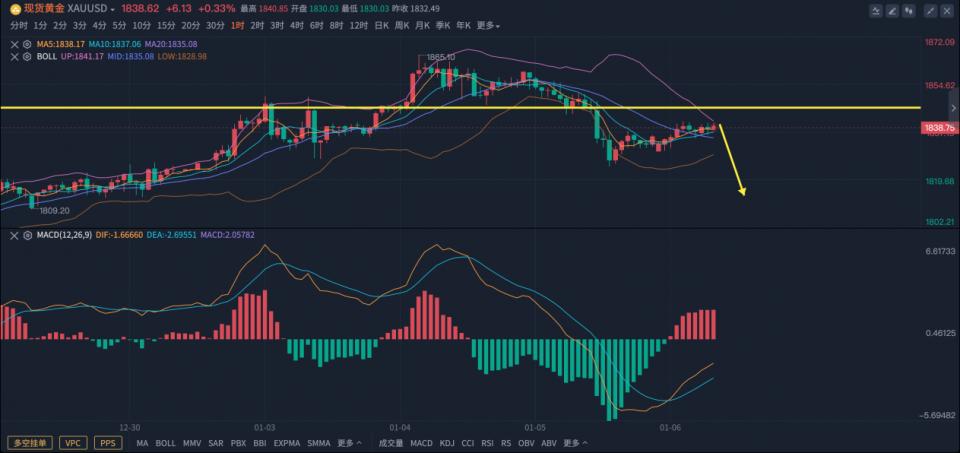This screenshot has height=453, width=960.
Task: Toggle the PPS overlay button
Action: 108,443
